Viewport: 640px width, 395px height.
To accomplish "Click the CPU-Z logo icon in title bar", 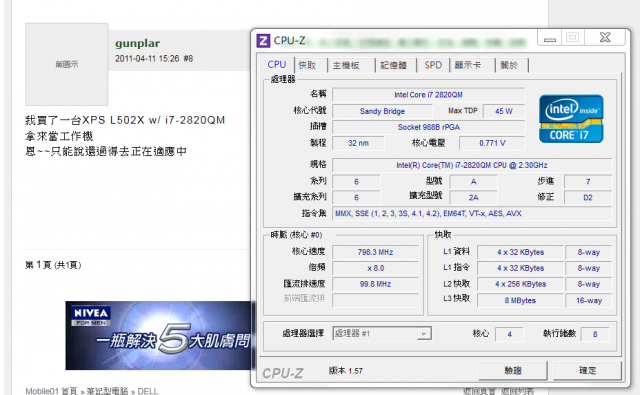I will pyautogui.click(x=263, y=41).
